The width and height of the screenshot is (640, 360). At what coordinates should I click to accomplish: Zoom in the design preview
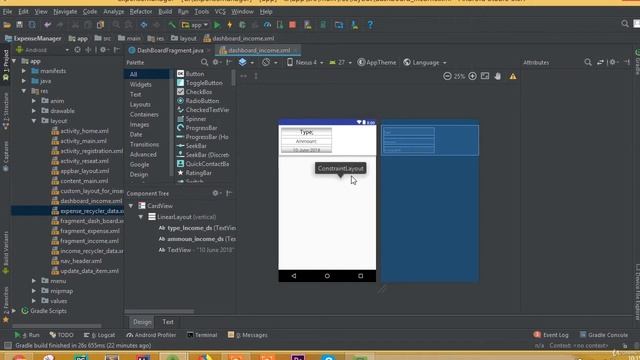point(472,76)
